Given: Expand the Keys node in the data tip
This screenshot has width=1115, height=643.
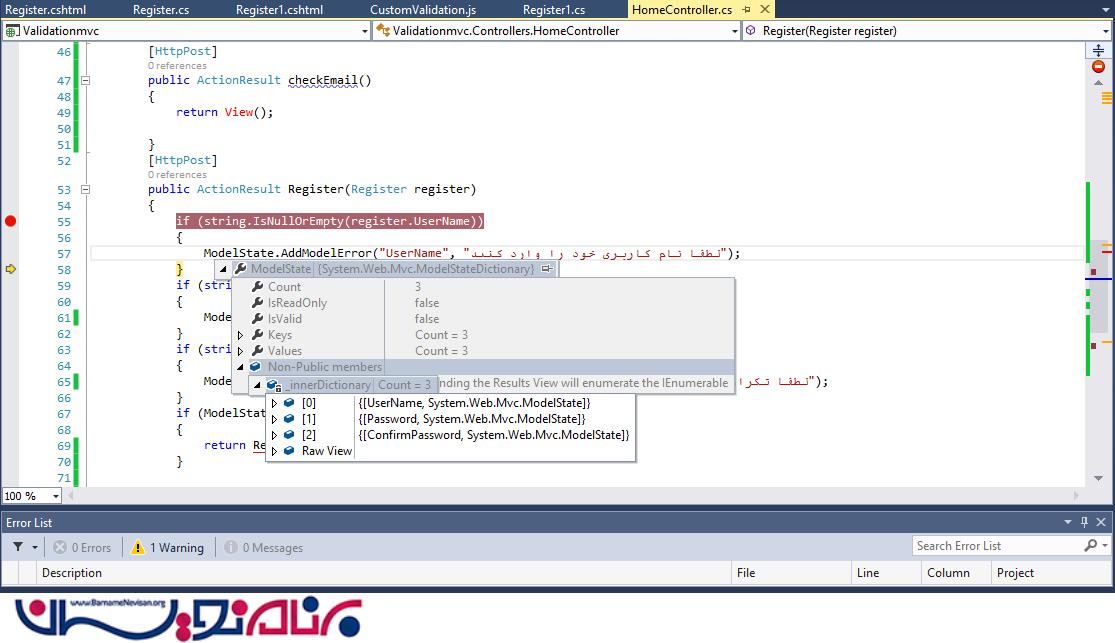Looking at the screenshot, I should click(240, 335).
